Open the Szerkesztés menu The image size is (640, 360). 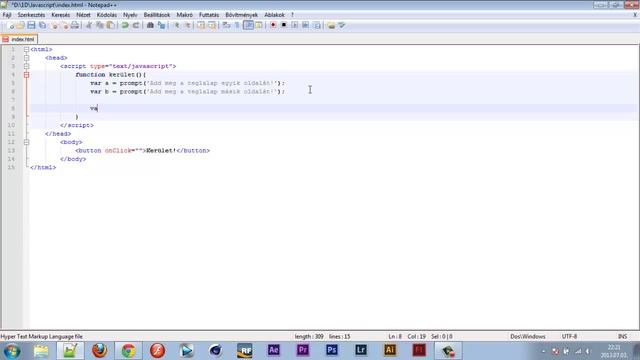(31, 15)
